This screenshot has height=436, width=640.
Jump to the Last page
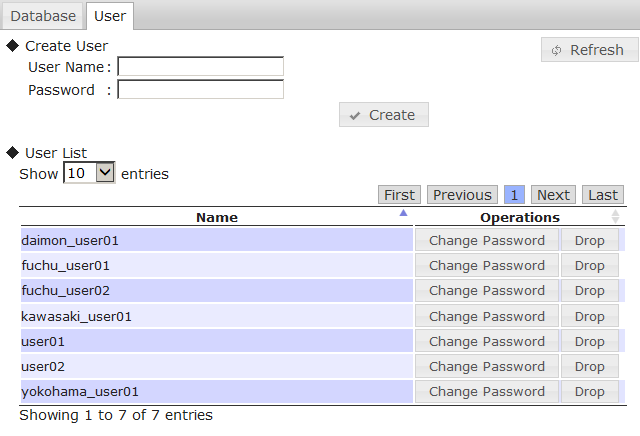(x=603, y=195)
